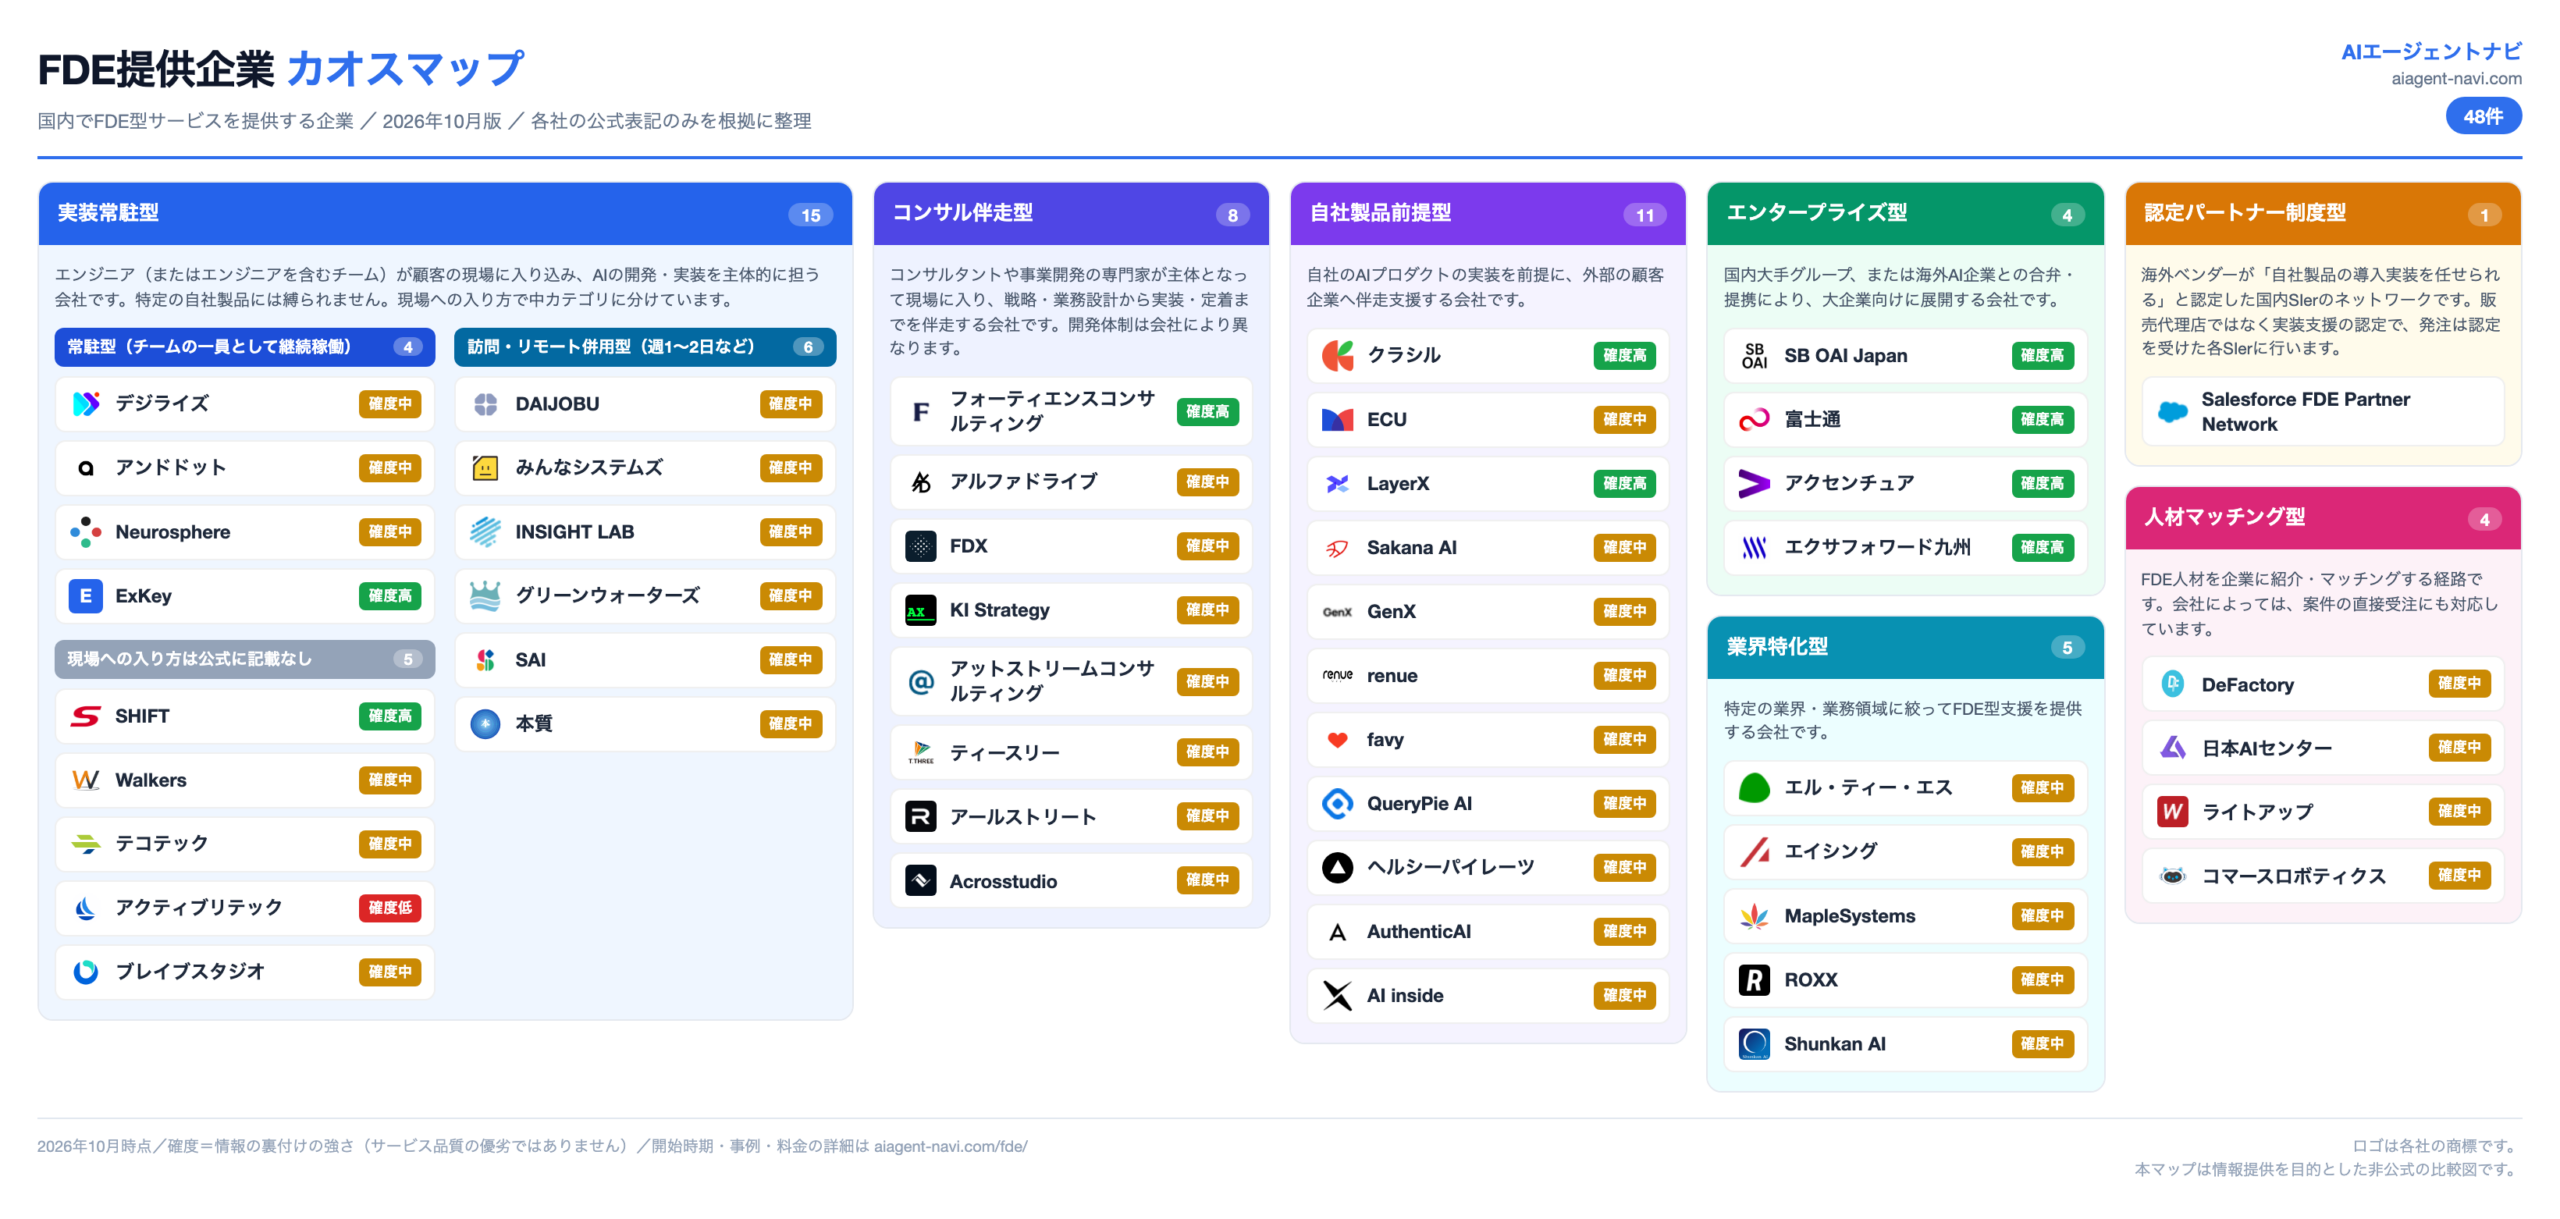Click the DeFactory 確度中 badge

[2459, 684]
